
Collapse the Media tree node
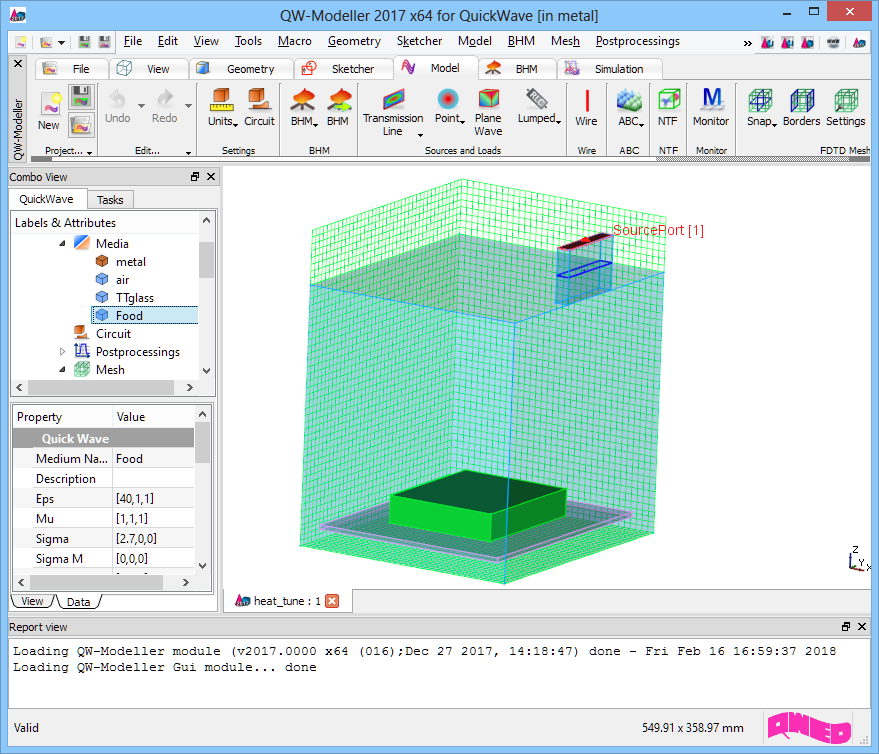click(x=62, y=244)
